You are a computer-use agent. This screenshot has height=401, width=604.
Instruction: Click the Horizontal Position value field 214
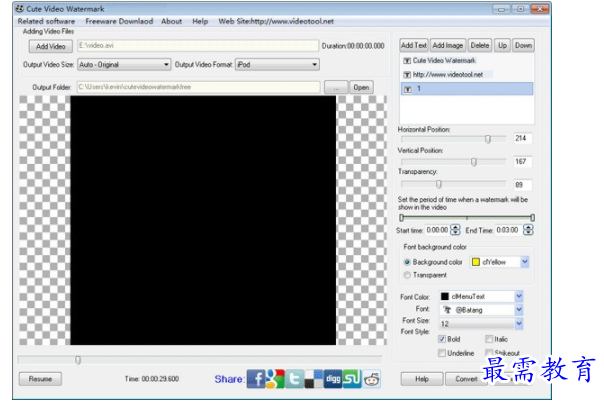(523, 138)
